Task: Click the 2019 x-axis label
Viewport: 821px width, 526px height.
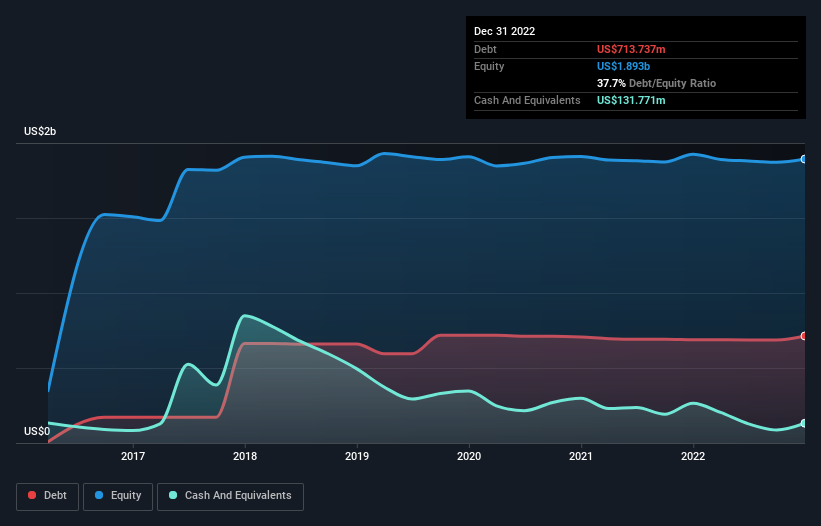Action: [x=357, y=456]
